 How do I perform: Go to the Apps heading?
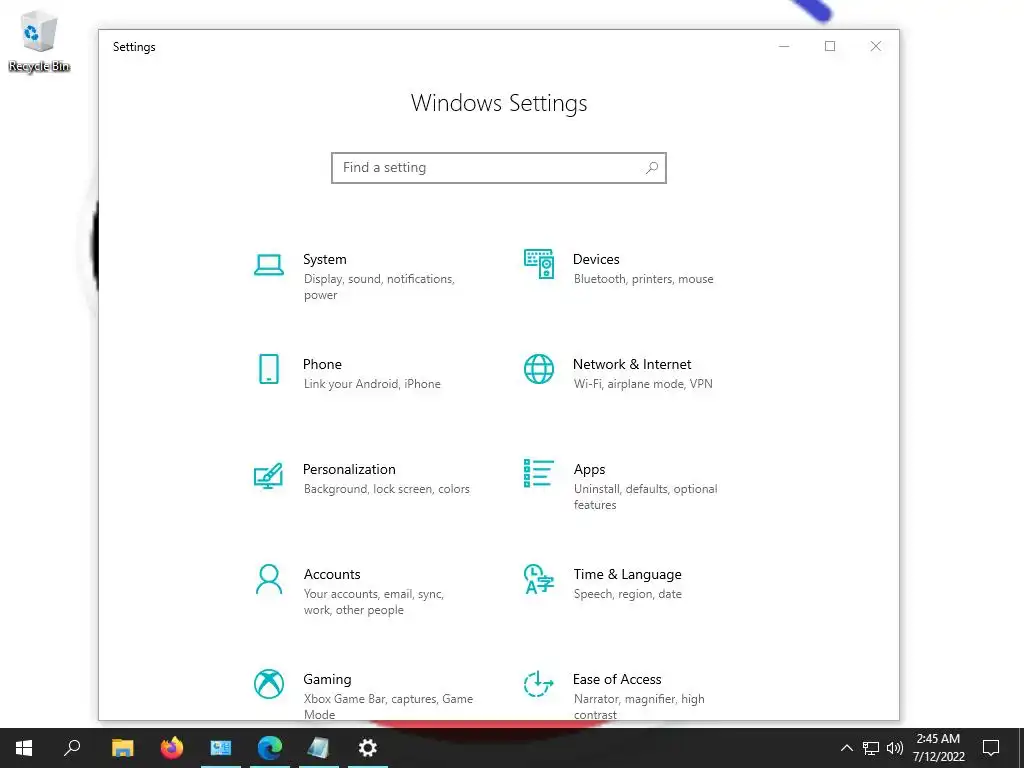click(589, 470)
